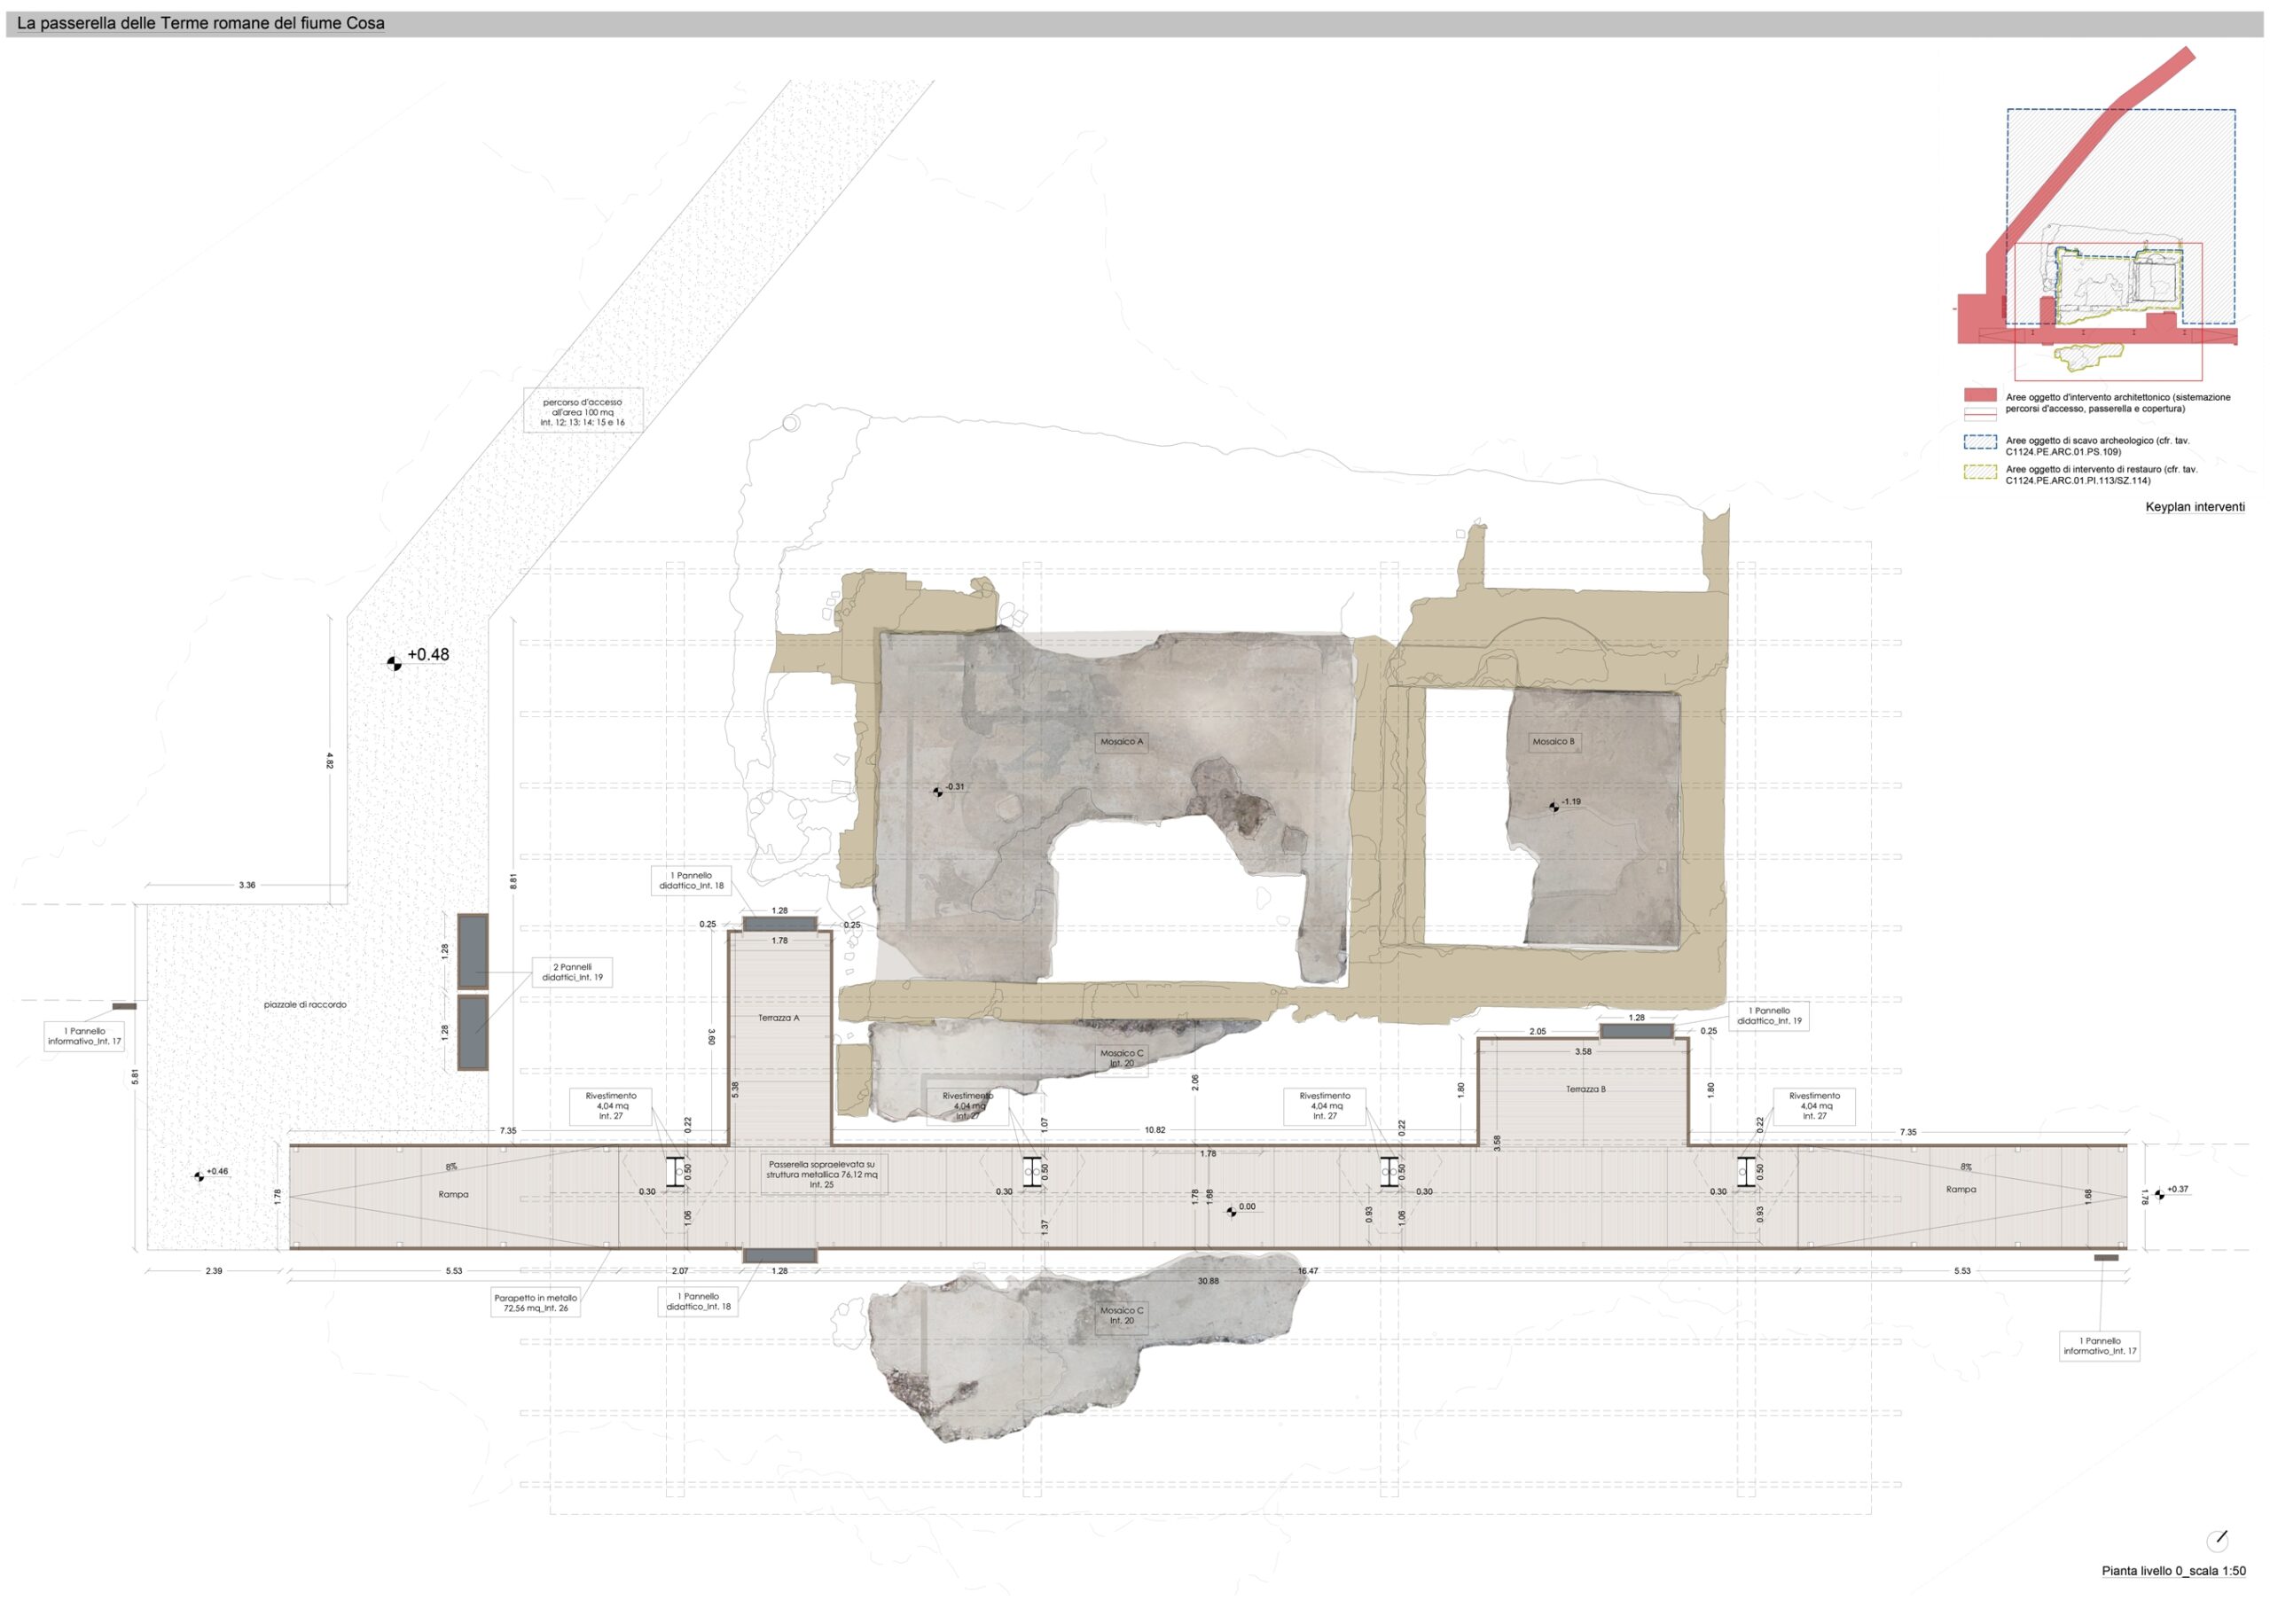Click the Parapetto in metallo annotation box
The image size is (2270, 1624).
tap(535, 1303)
